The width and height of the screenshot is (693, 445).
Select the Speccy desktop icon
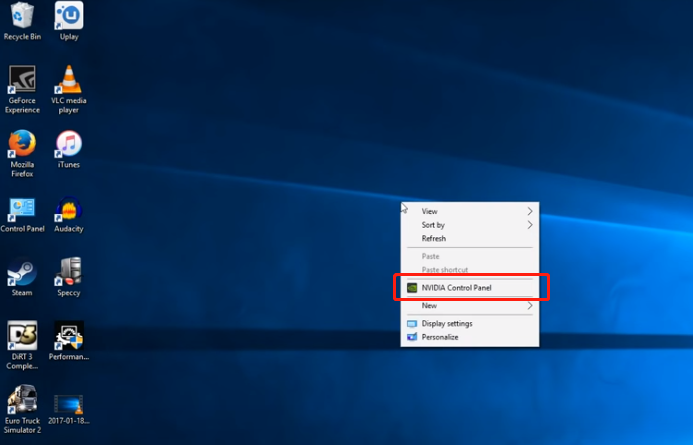(69, 277)
